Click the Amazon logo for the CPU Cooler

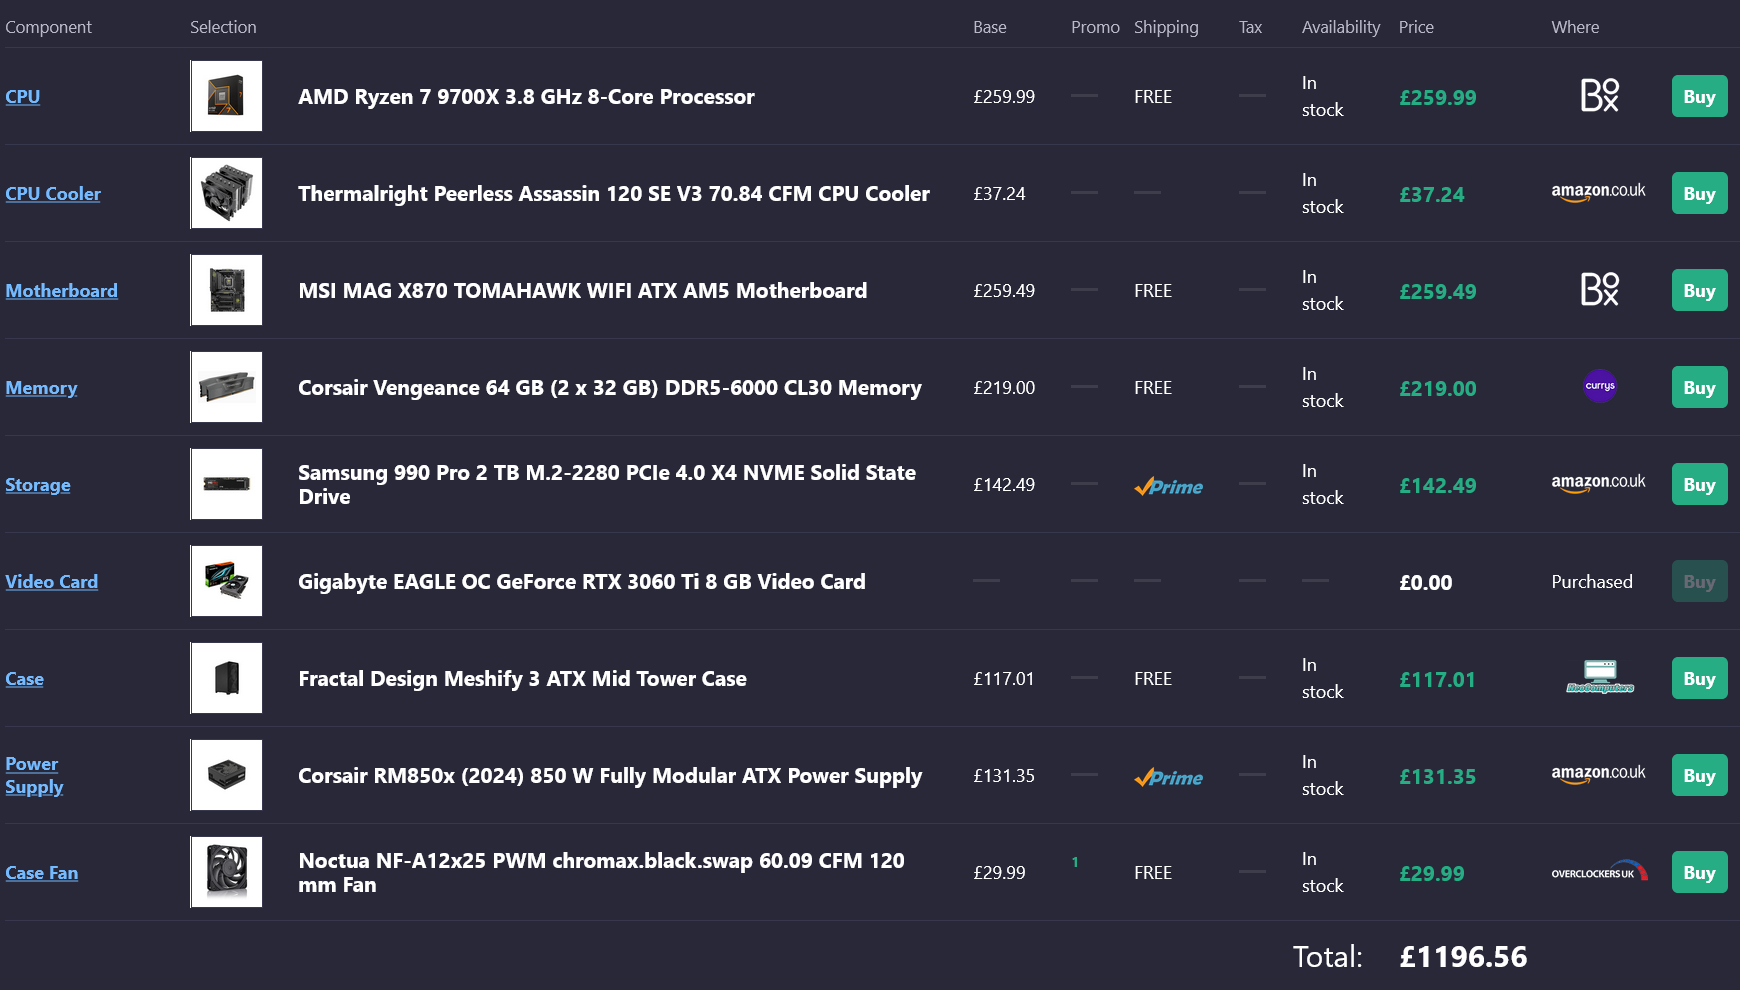point(1598,192)
